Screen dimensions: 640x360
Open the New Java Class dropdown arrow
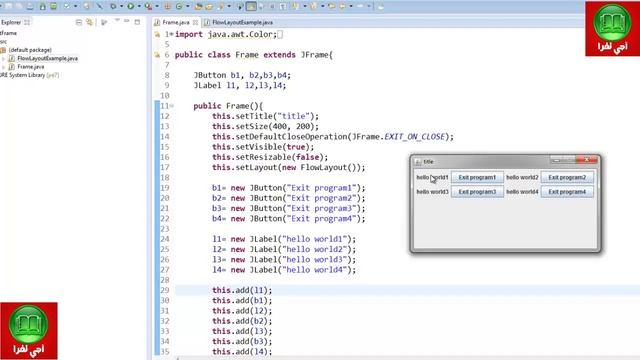(x=187, y=6)
